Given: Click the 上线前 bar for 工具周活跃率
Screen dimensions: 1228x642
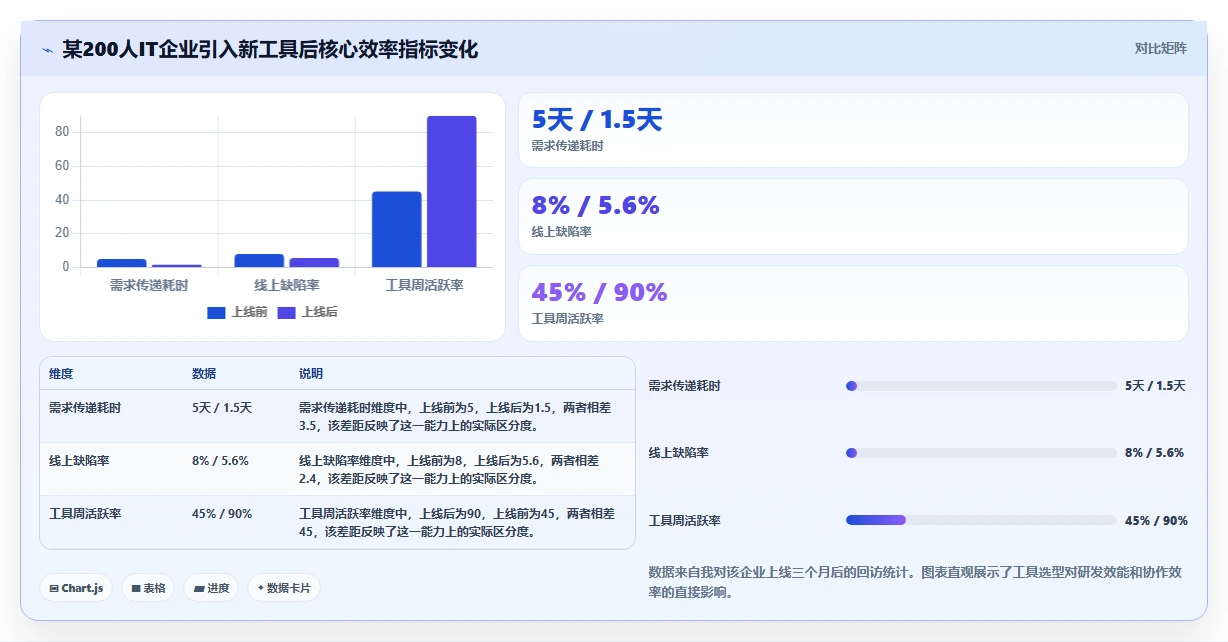Looking at the screenshot, I should pos(396,229).
